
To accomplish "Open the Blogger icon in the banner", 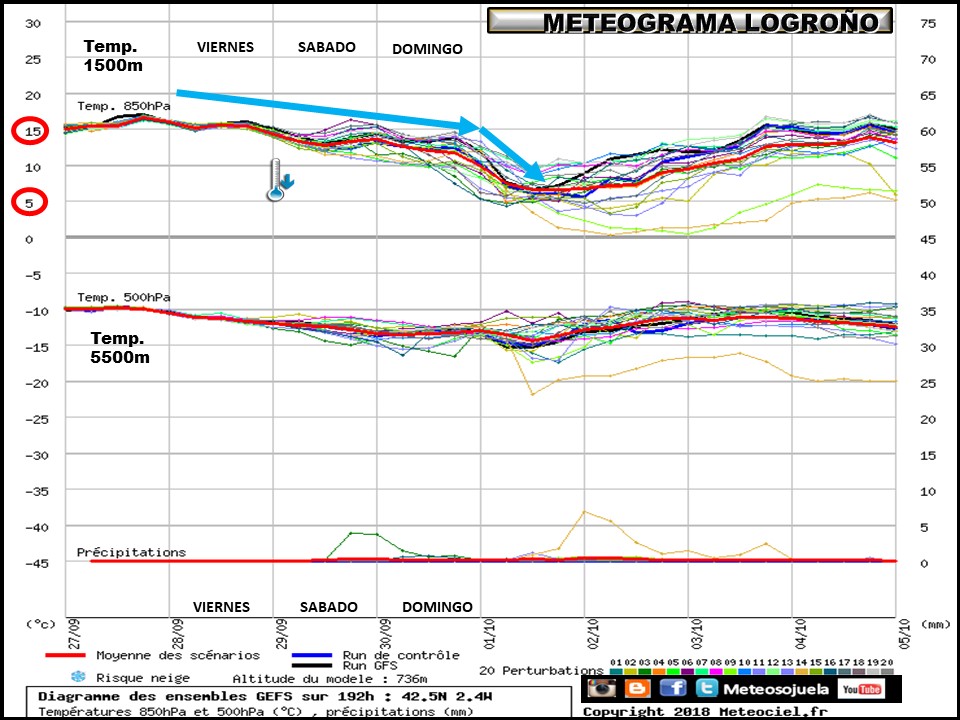I will click(637, 689).
